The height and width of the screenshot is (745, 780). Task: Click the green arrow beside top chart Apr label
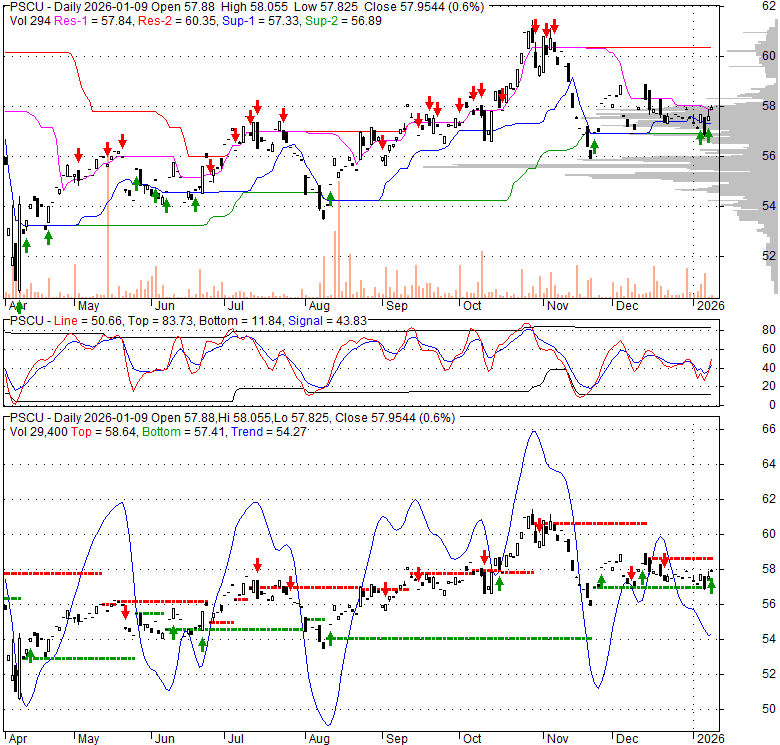(x=19, y=306)
